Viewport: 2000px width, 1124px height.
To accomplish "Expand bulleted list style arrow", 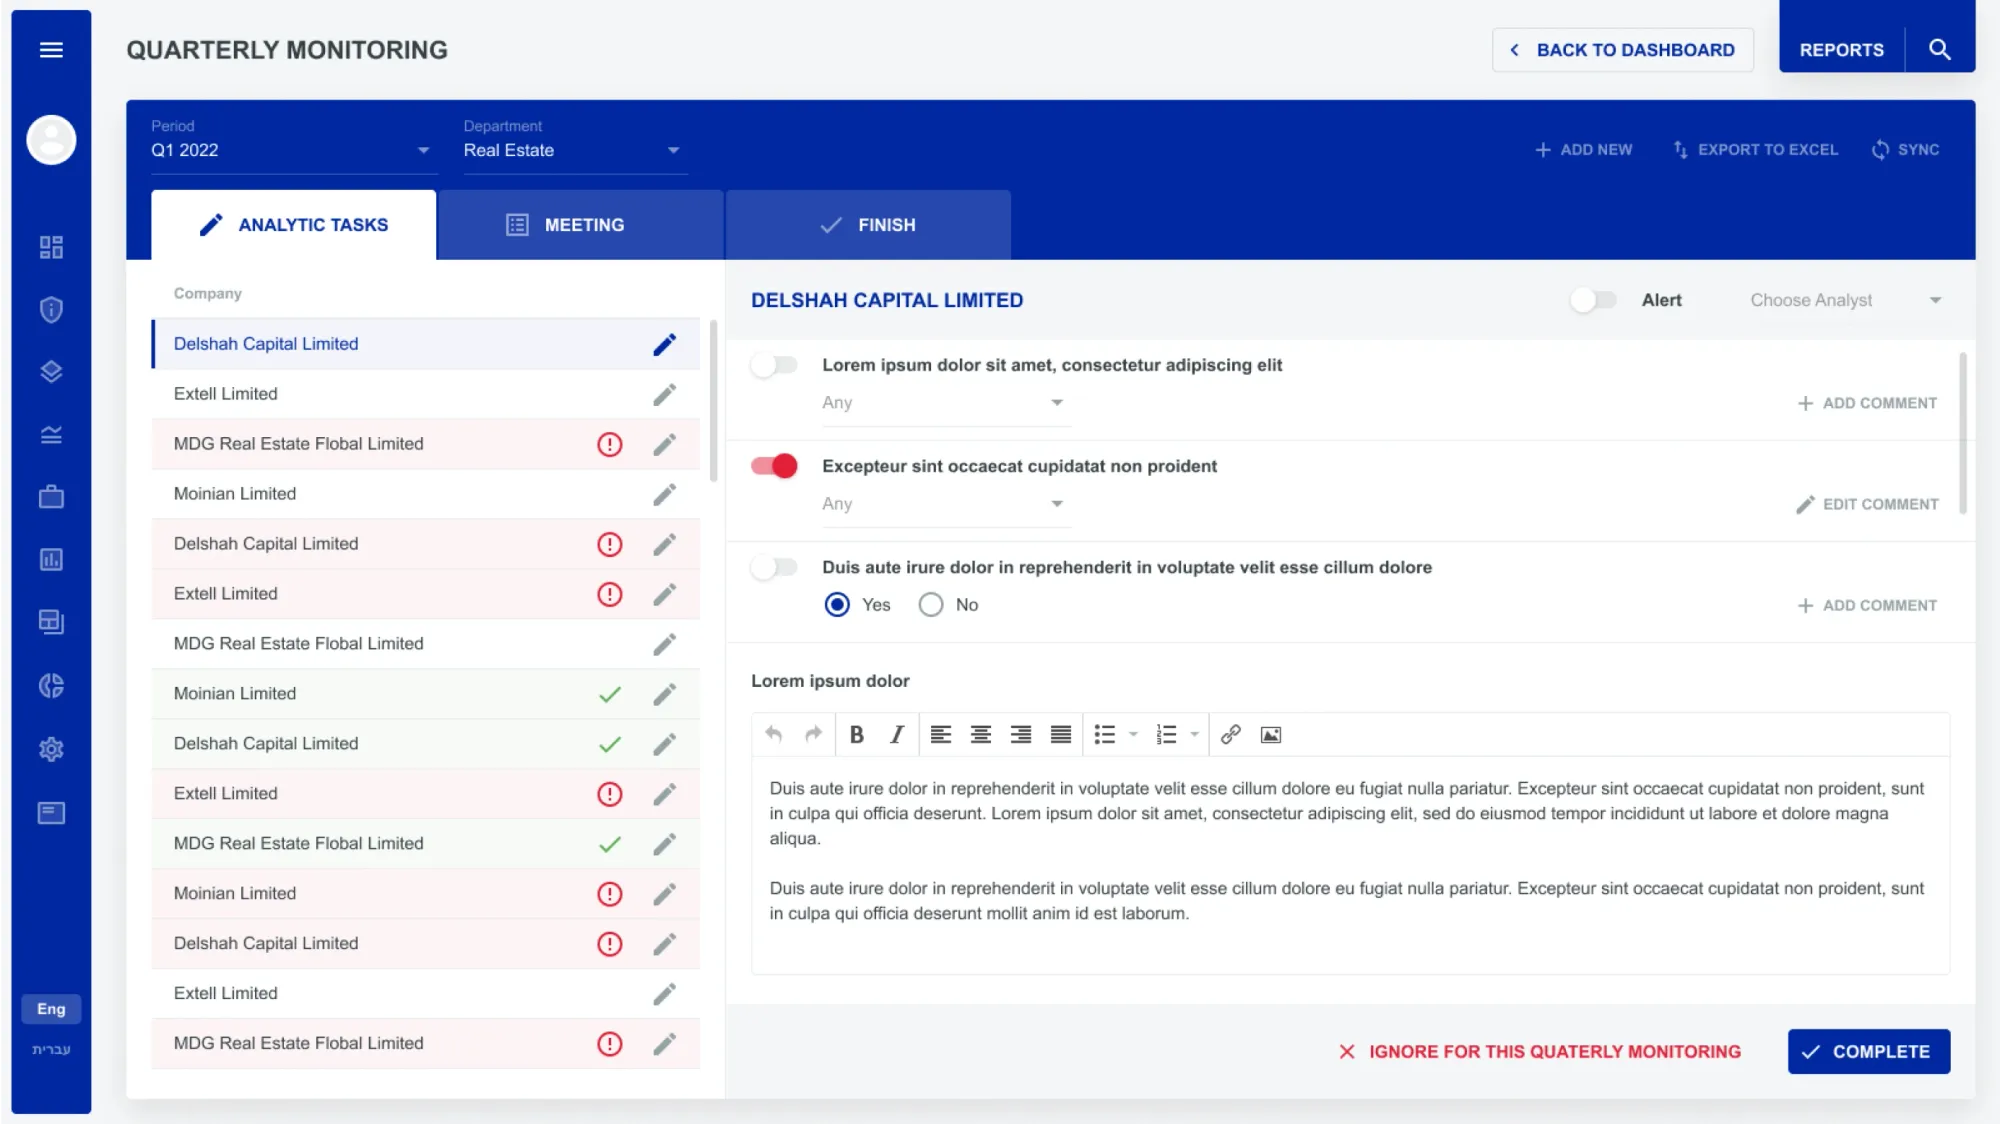I will (1133, 734).
